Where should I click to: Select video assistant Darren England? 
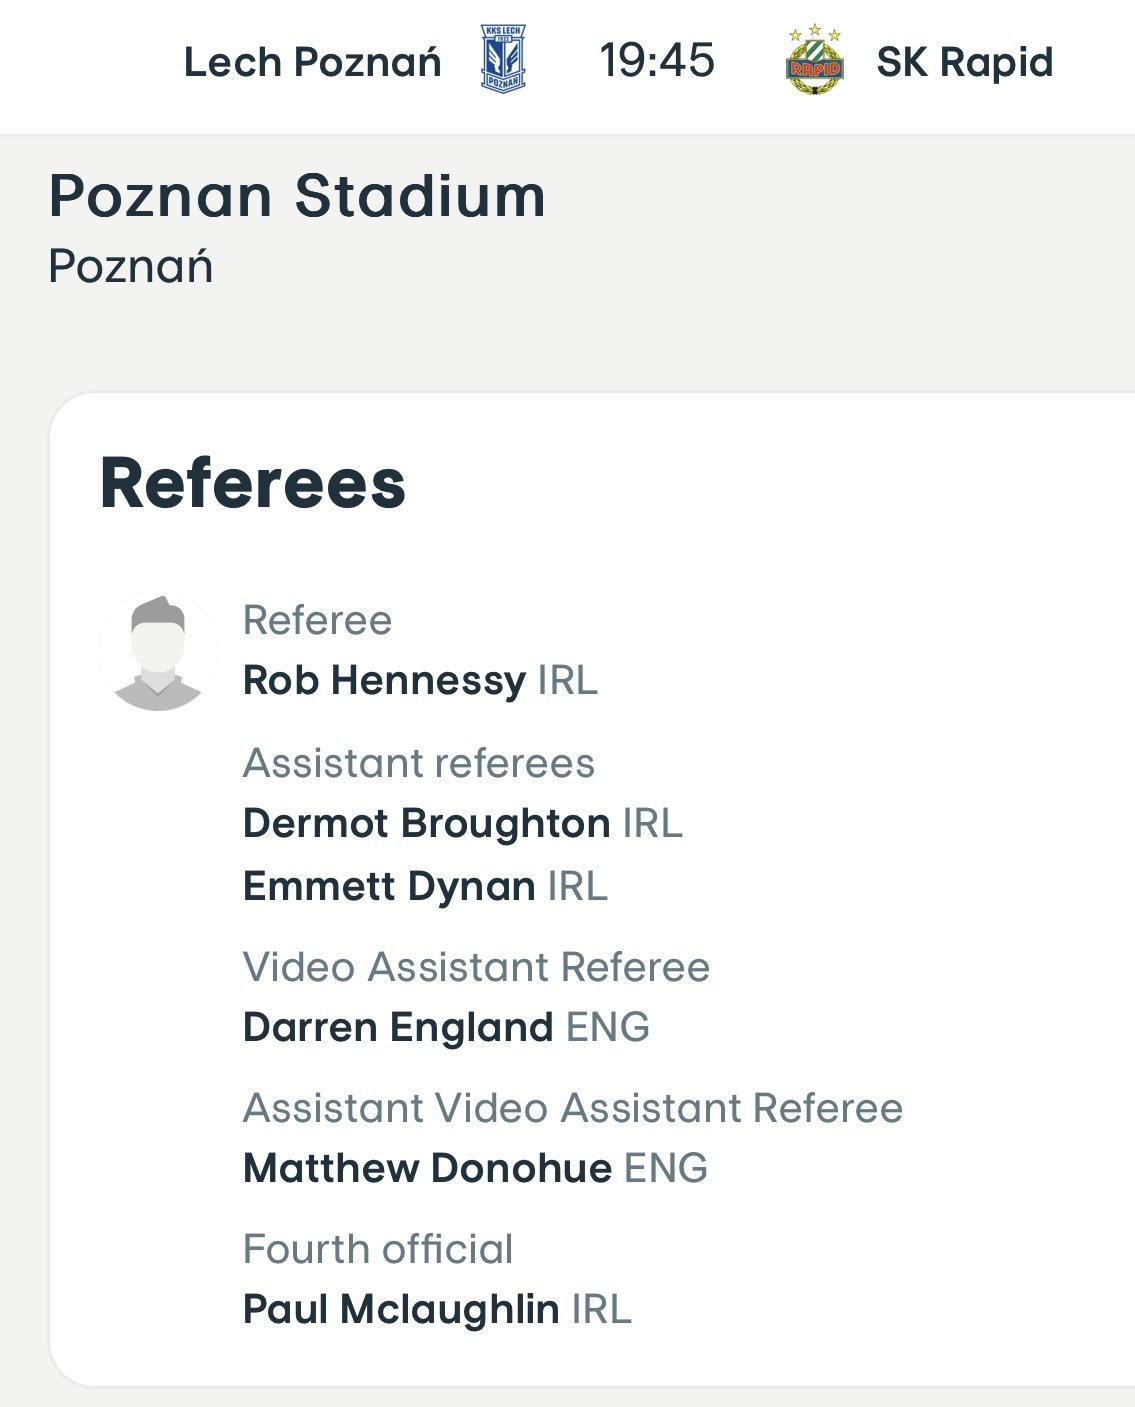click(x=398, y=1028)
